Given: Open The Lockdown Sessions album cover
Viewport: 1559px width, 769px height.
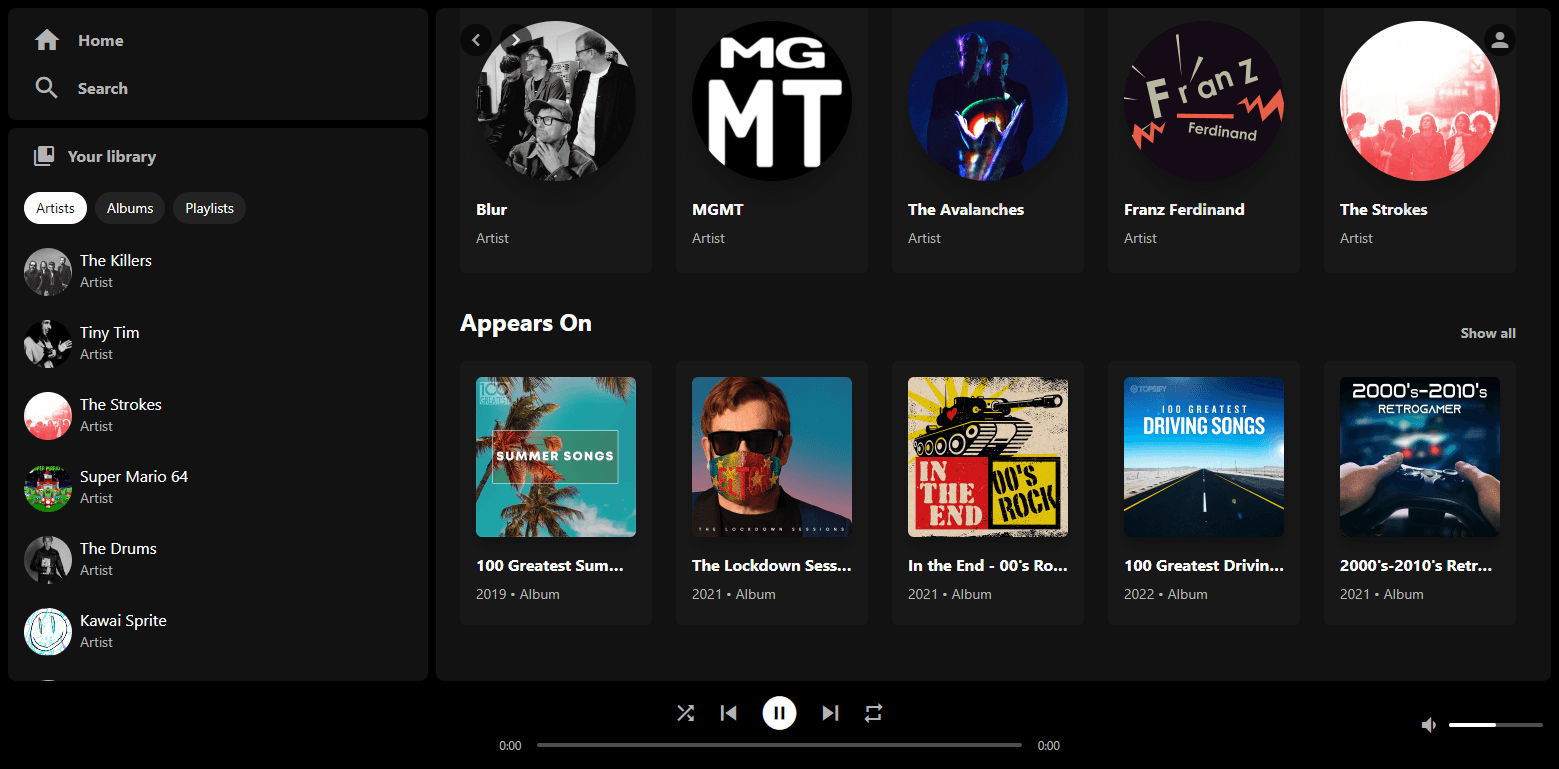Looking at the screenshot, I should point(772,457).
